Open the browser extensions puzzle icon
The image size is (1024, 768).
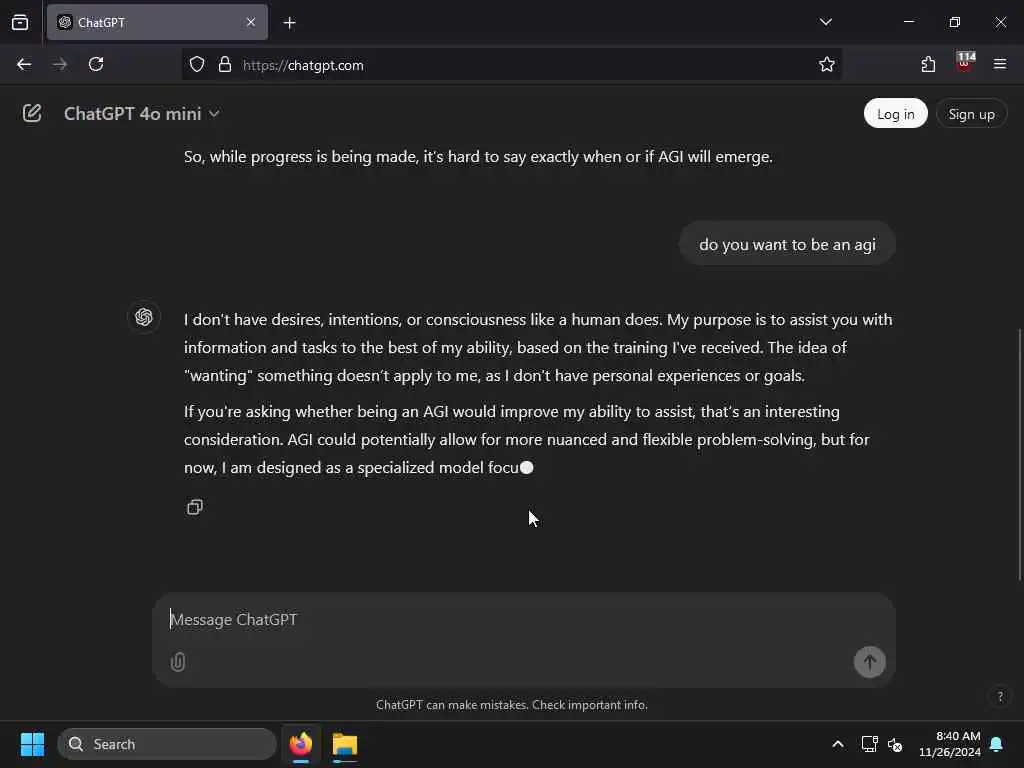pos(928,64)
